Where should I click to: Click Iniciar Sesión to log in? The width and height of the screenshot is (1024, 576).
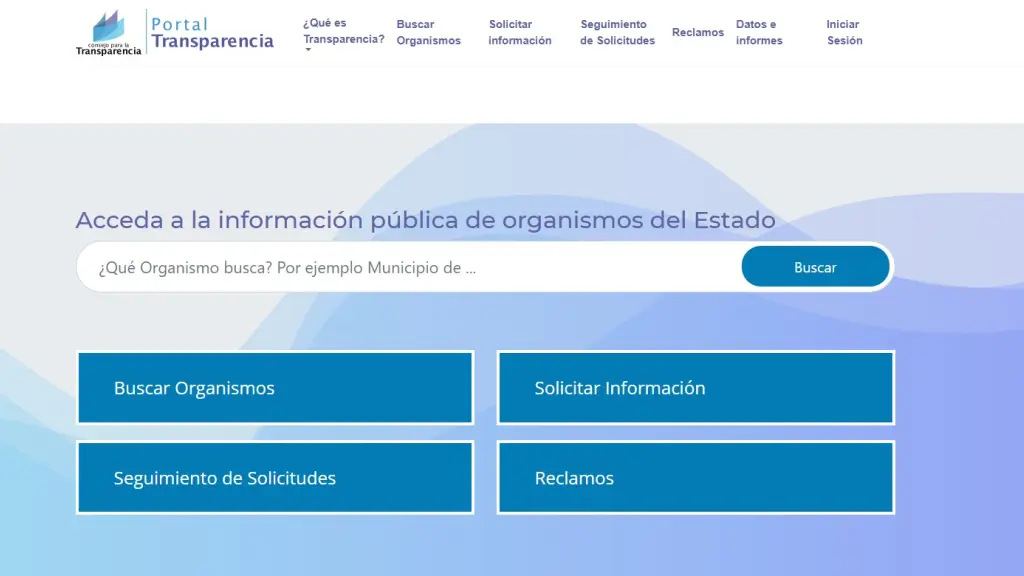pyautogui.click(x=843, y=31)
